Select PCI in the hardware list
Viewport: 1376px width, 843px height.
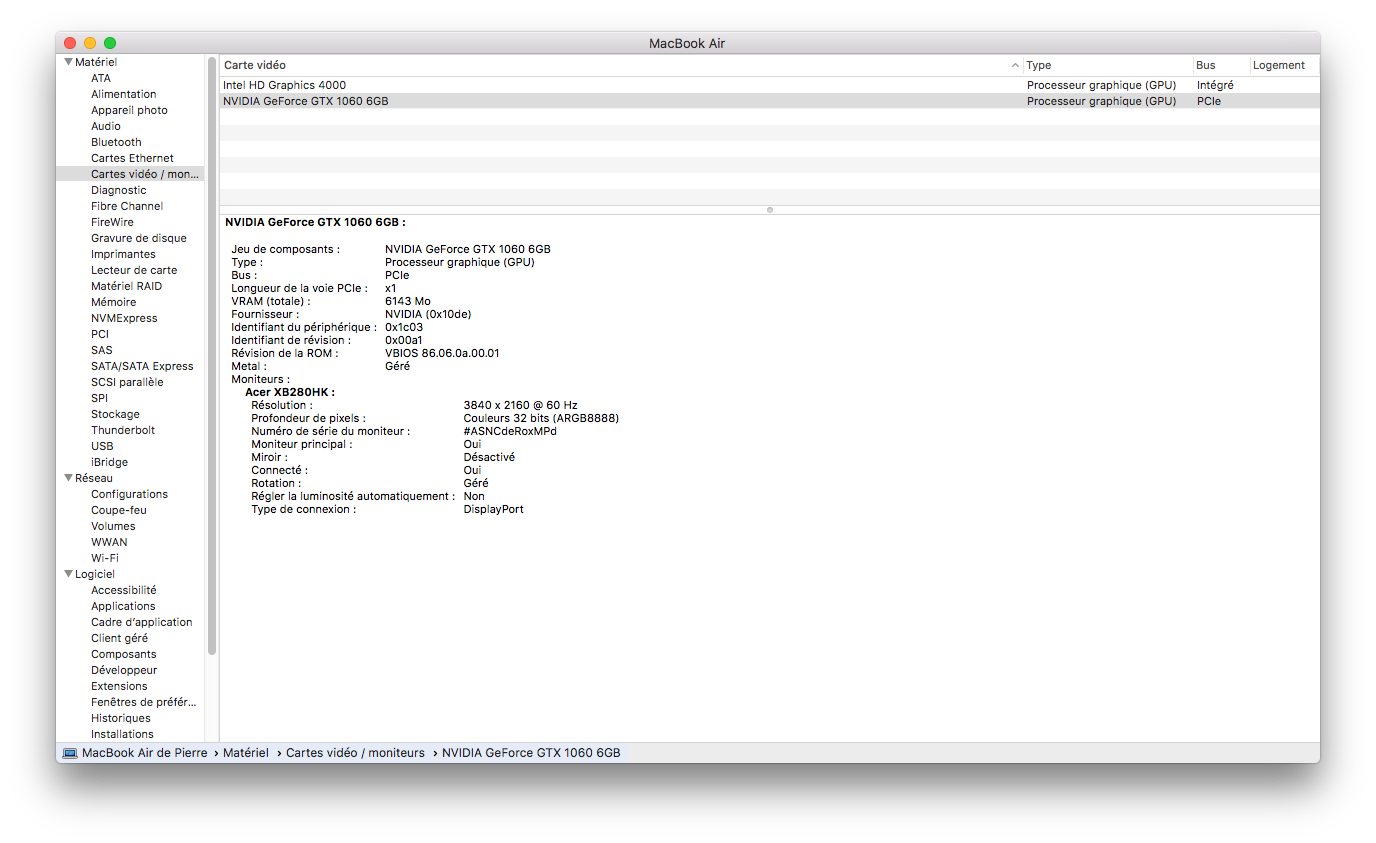(100, 334)
